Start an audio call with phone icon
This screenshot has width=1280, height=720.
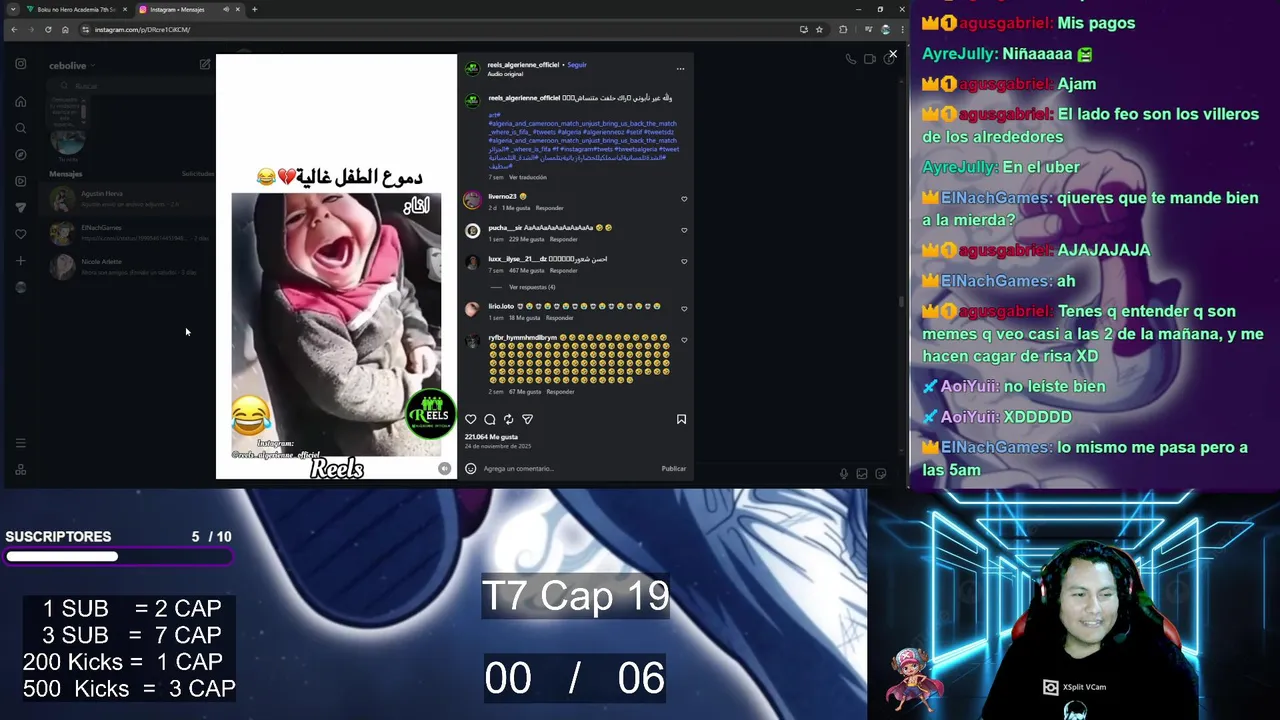pos(851,59)
